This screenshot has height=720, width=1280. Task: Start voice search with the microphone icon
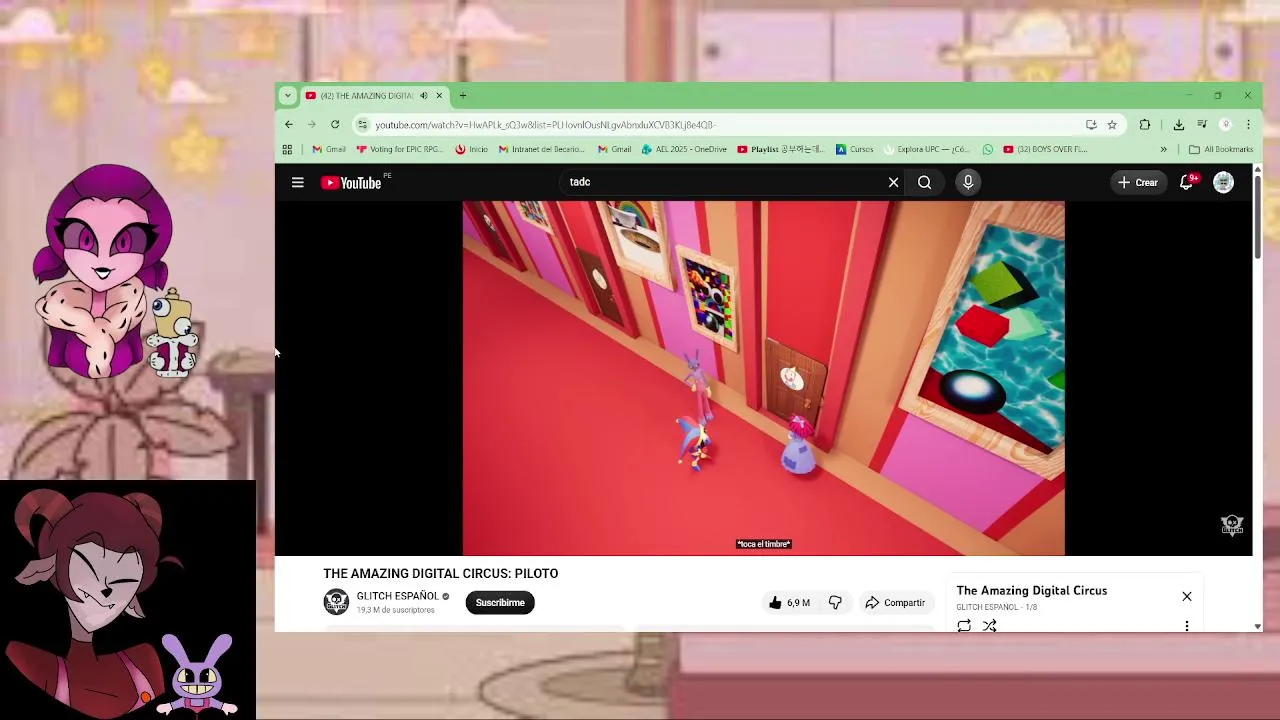(968, 182)
